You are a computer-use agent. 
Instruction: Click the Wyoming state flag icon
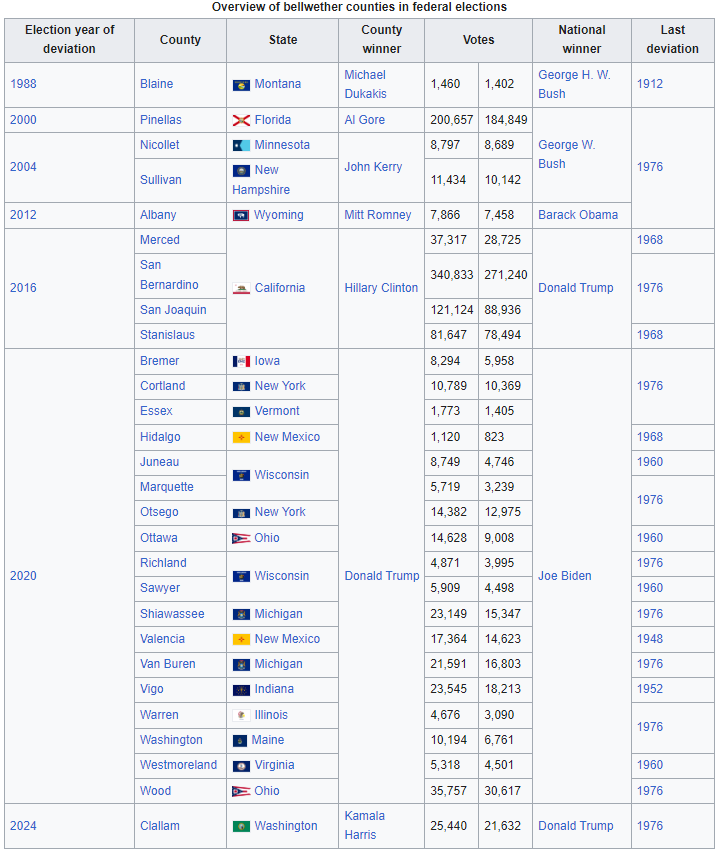click(x=240, y=215)
